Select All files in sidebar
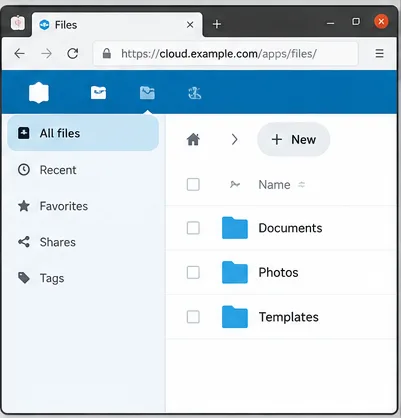Viewport: 401px width, 418px height. [x=83, y=133]
